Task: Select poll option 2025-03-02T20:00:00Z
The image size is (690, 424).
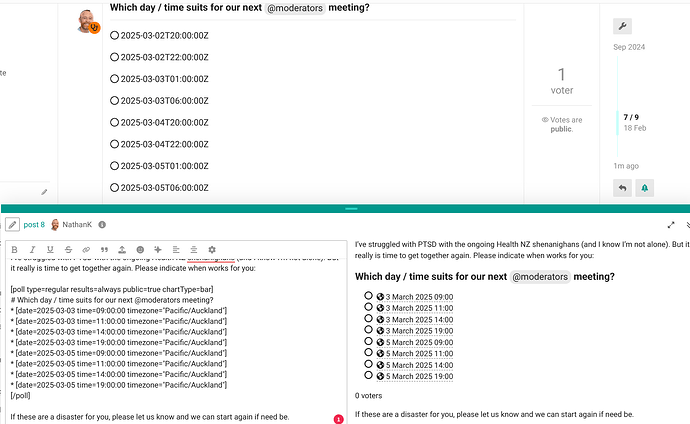Action: (x=114, y=35)
